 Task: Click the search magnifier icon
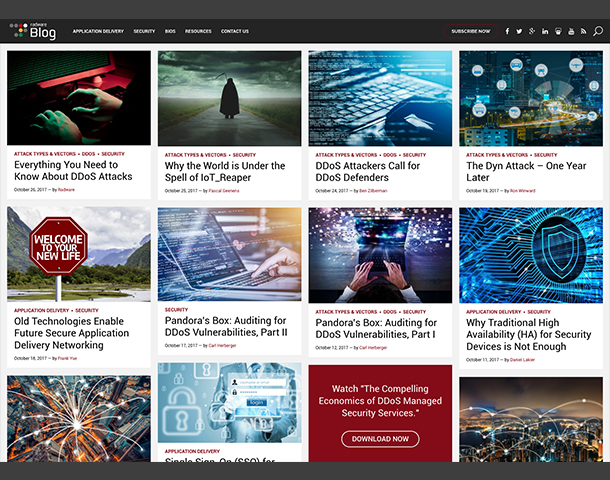pyautogui.click(x=598, y=31)
